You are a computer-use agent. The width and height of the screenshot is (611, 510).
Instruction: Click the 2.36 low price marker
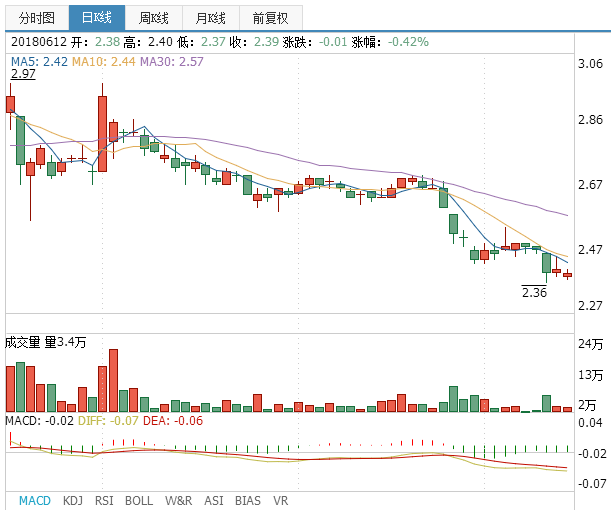pos(534,292)
